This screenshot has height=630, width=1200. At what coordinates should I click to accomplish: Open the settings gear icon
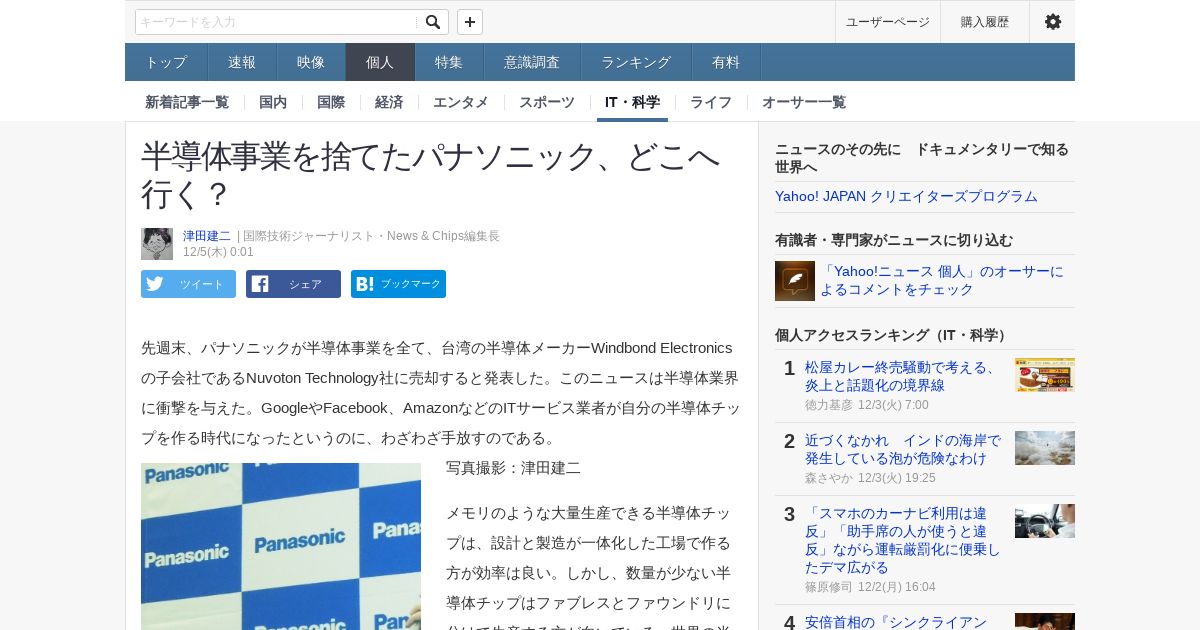coord(1053,22)
